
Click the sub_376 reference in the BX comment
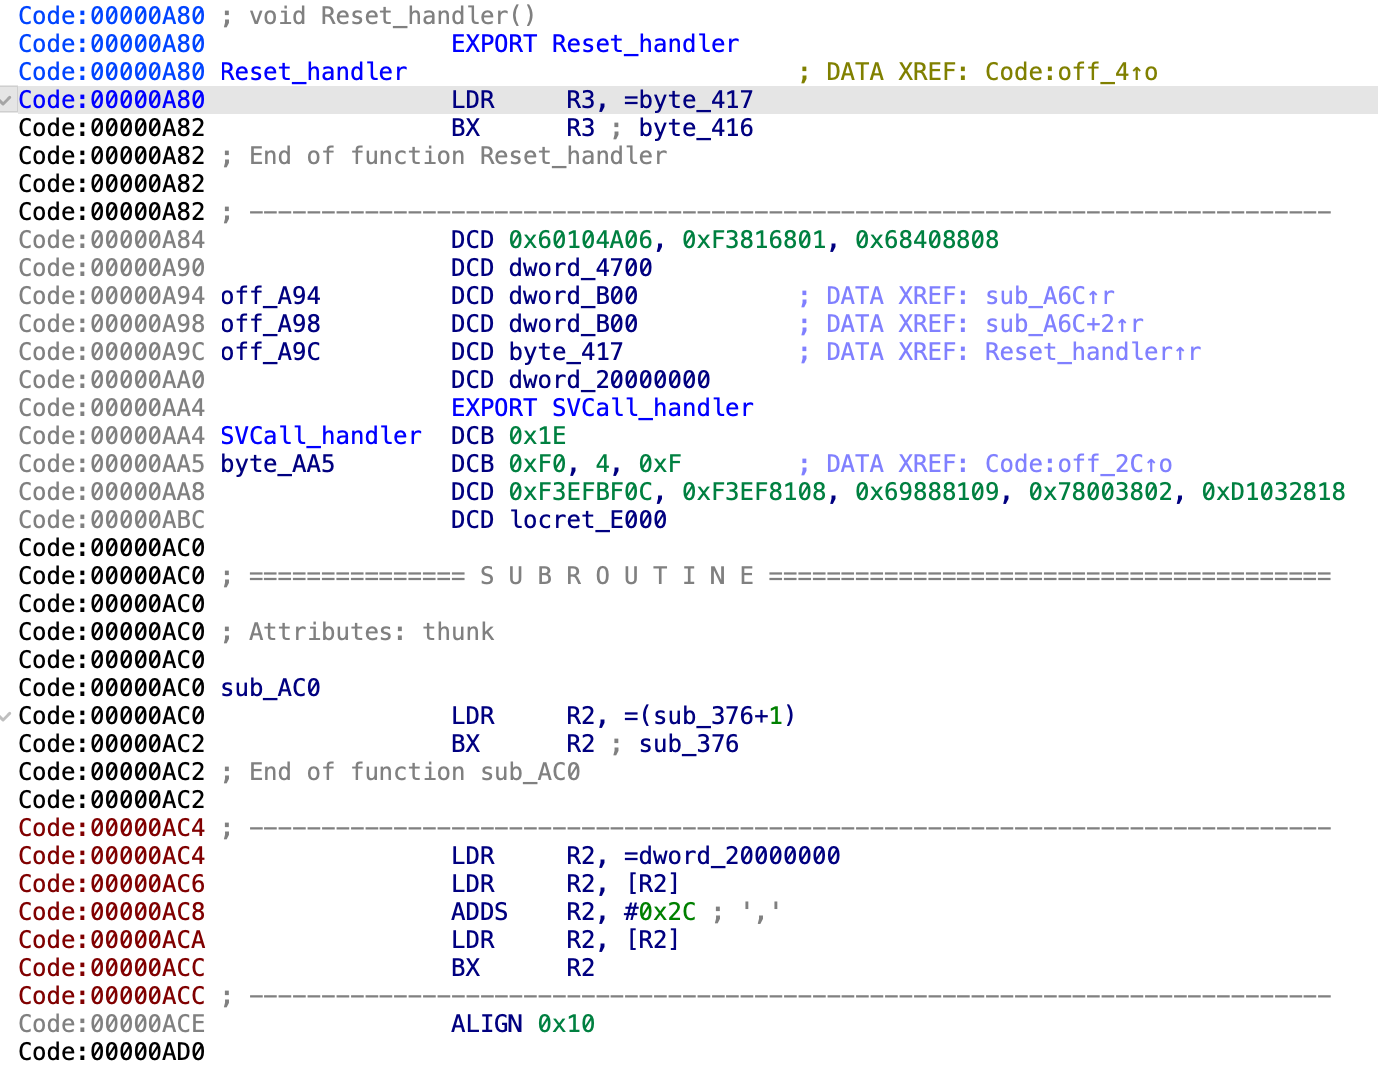(x=688, y=743)
